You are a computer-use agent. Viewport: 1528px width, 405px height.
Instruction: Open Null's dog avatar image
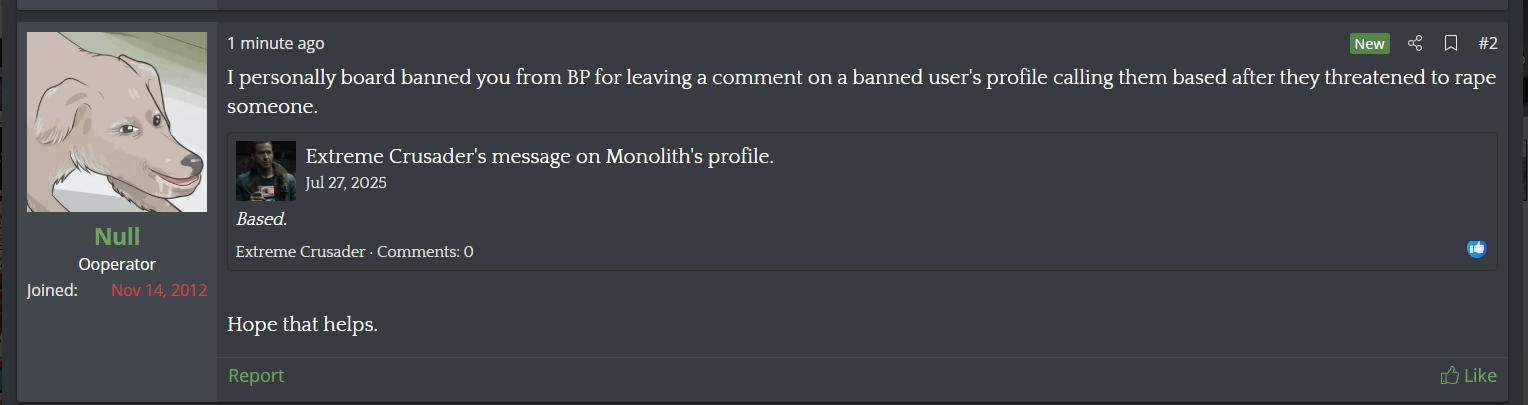(117, 122)
